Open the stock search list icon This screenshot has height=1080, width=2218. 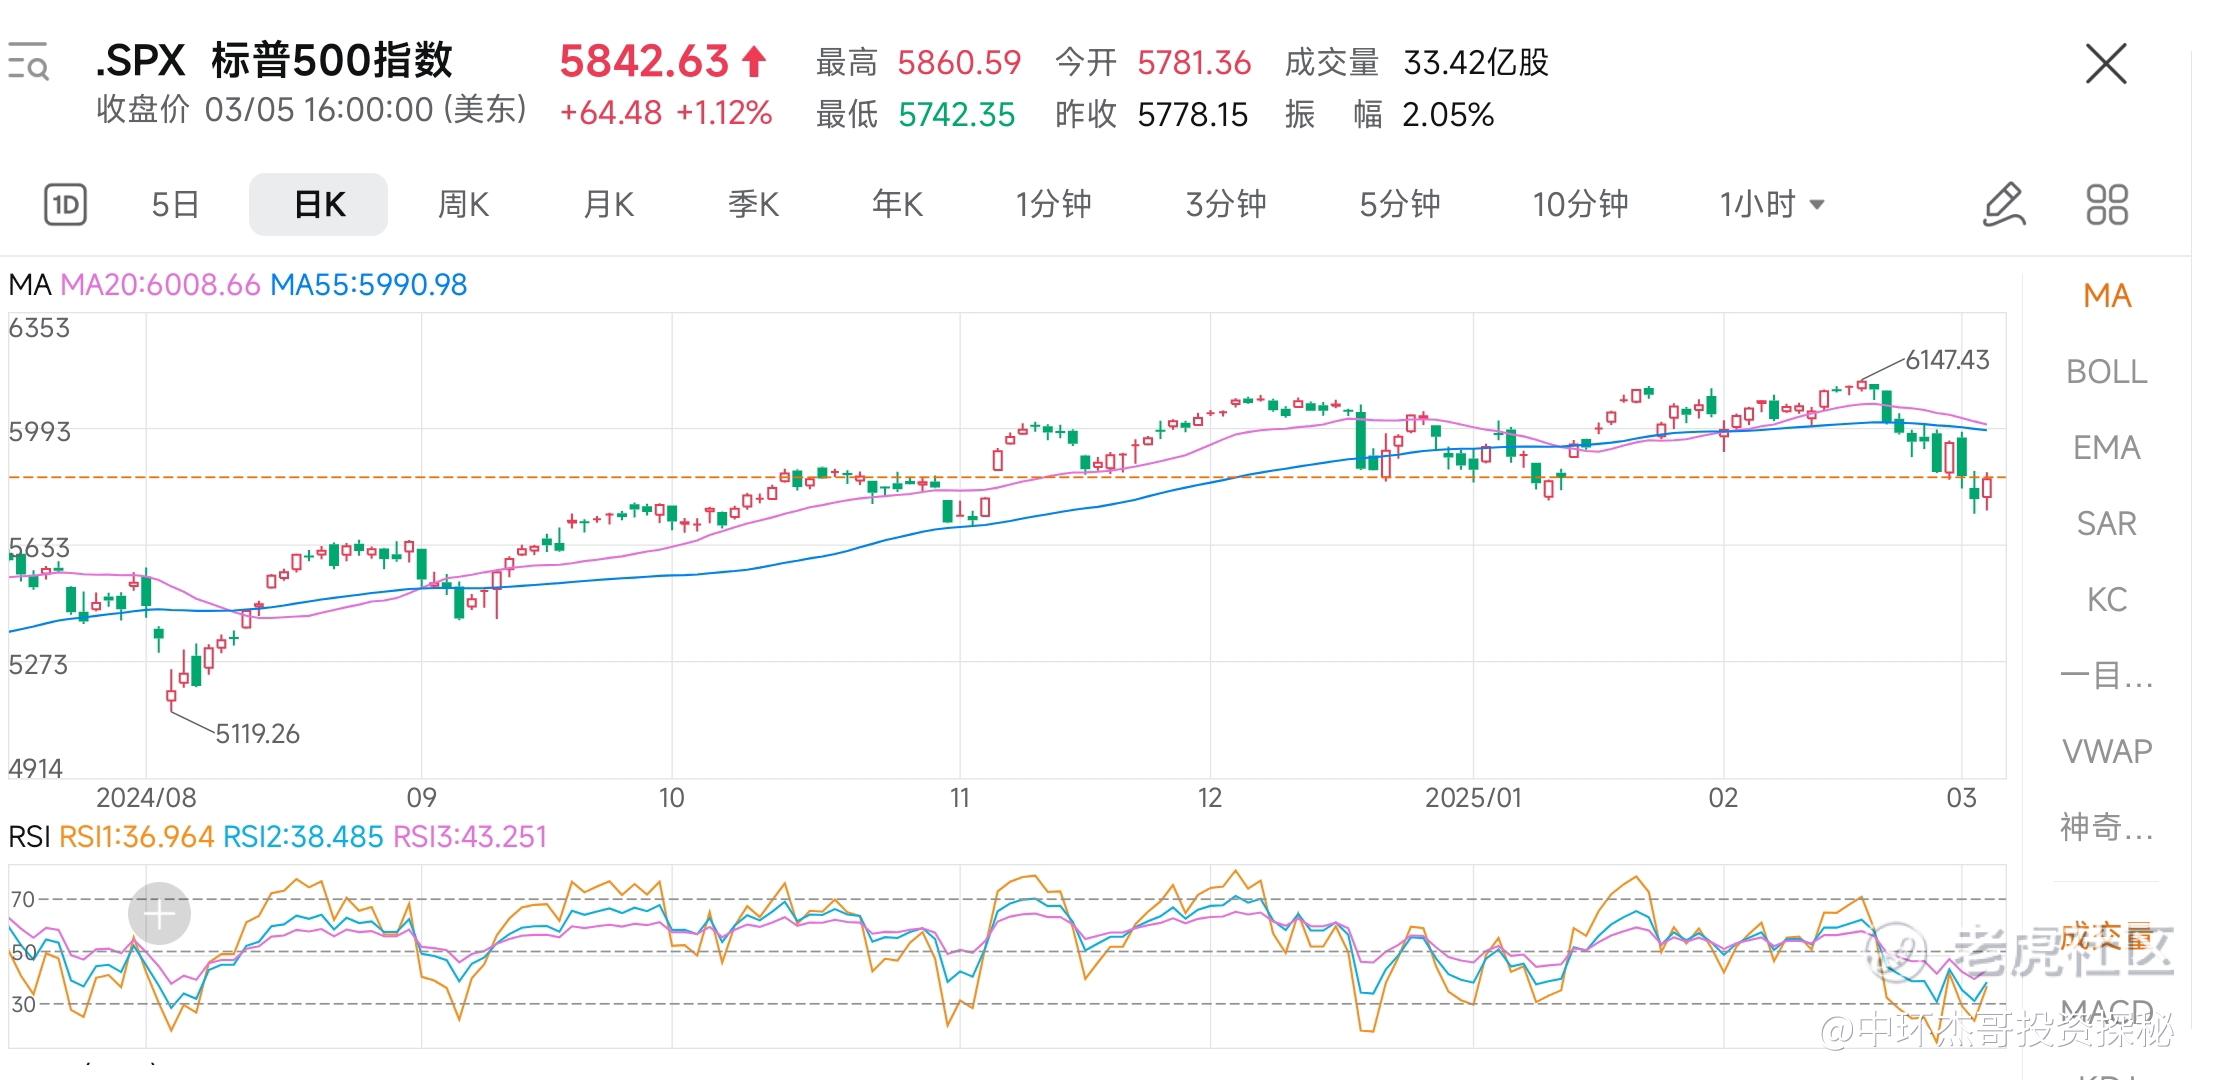(x=29, y=62)
